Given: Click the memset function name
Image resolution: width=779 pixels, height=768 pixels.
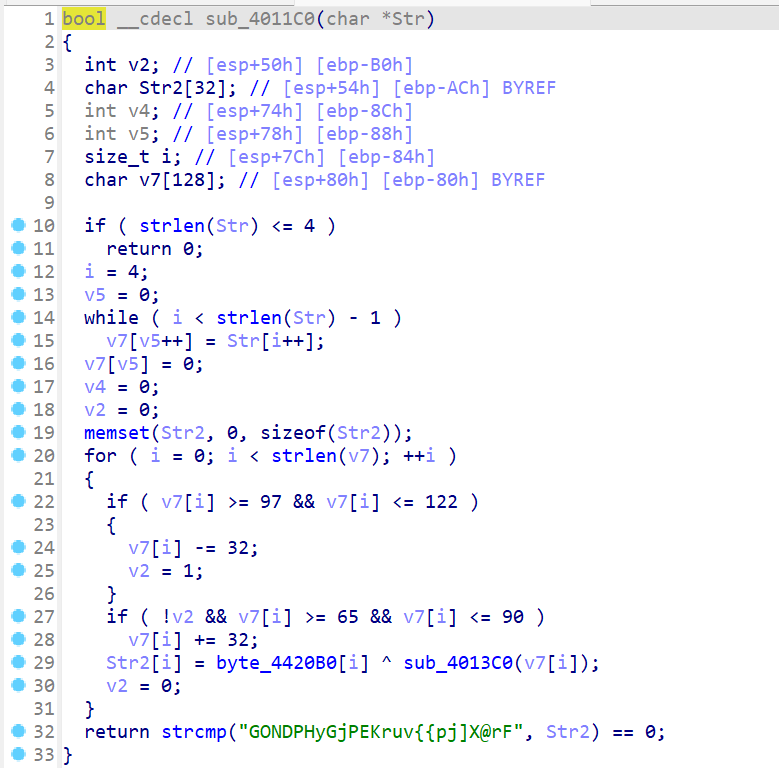Looking at the screenshot, I should point(117,433).
